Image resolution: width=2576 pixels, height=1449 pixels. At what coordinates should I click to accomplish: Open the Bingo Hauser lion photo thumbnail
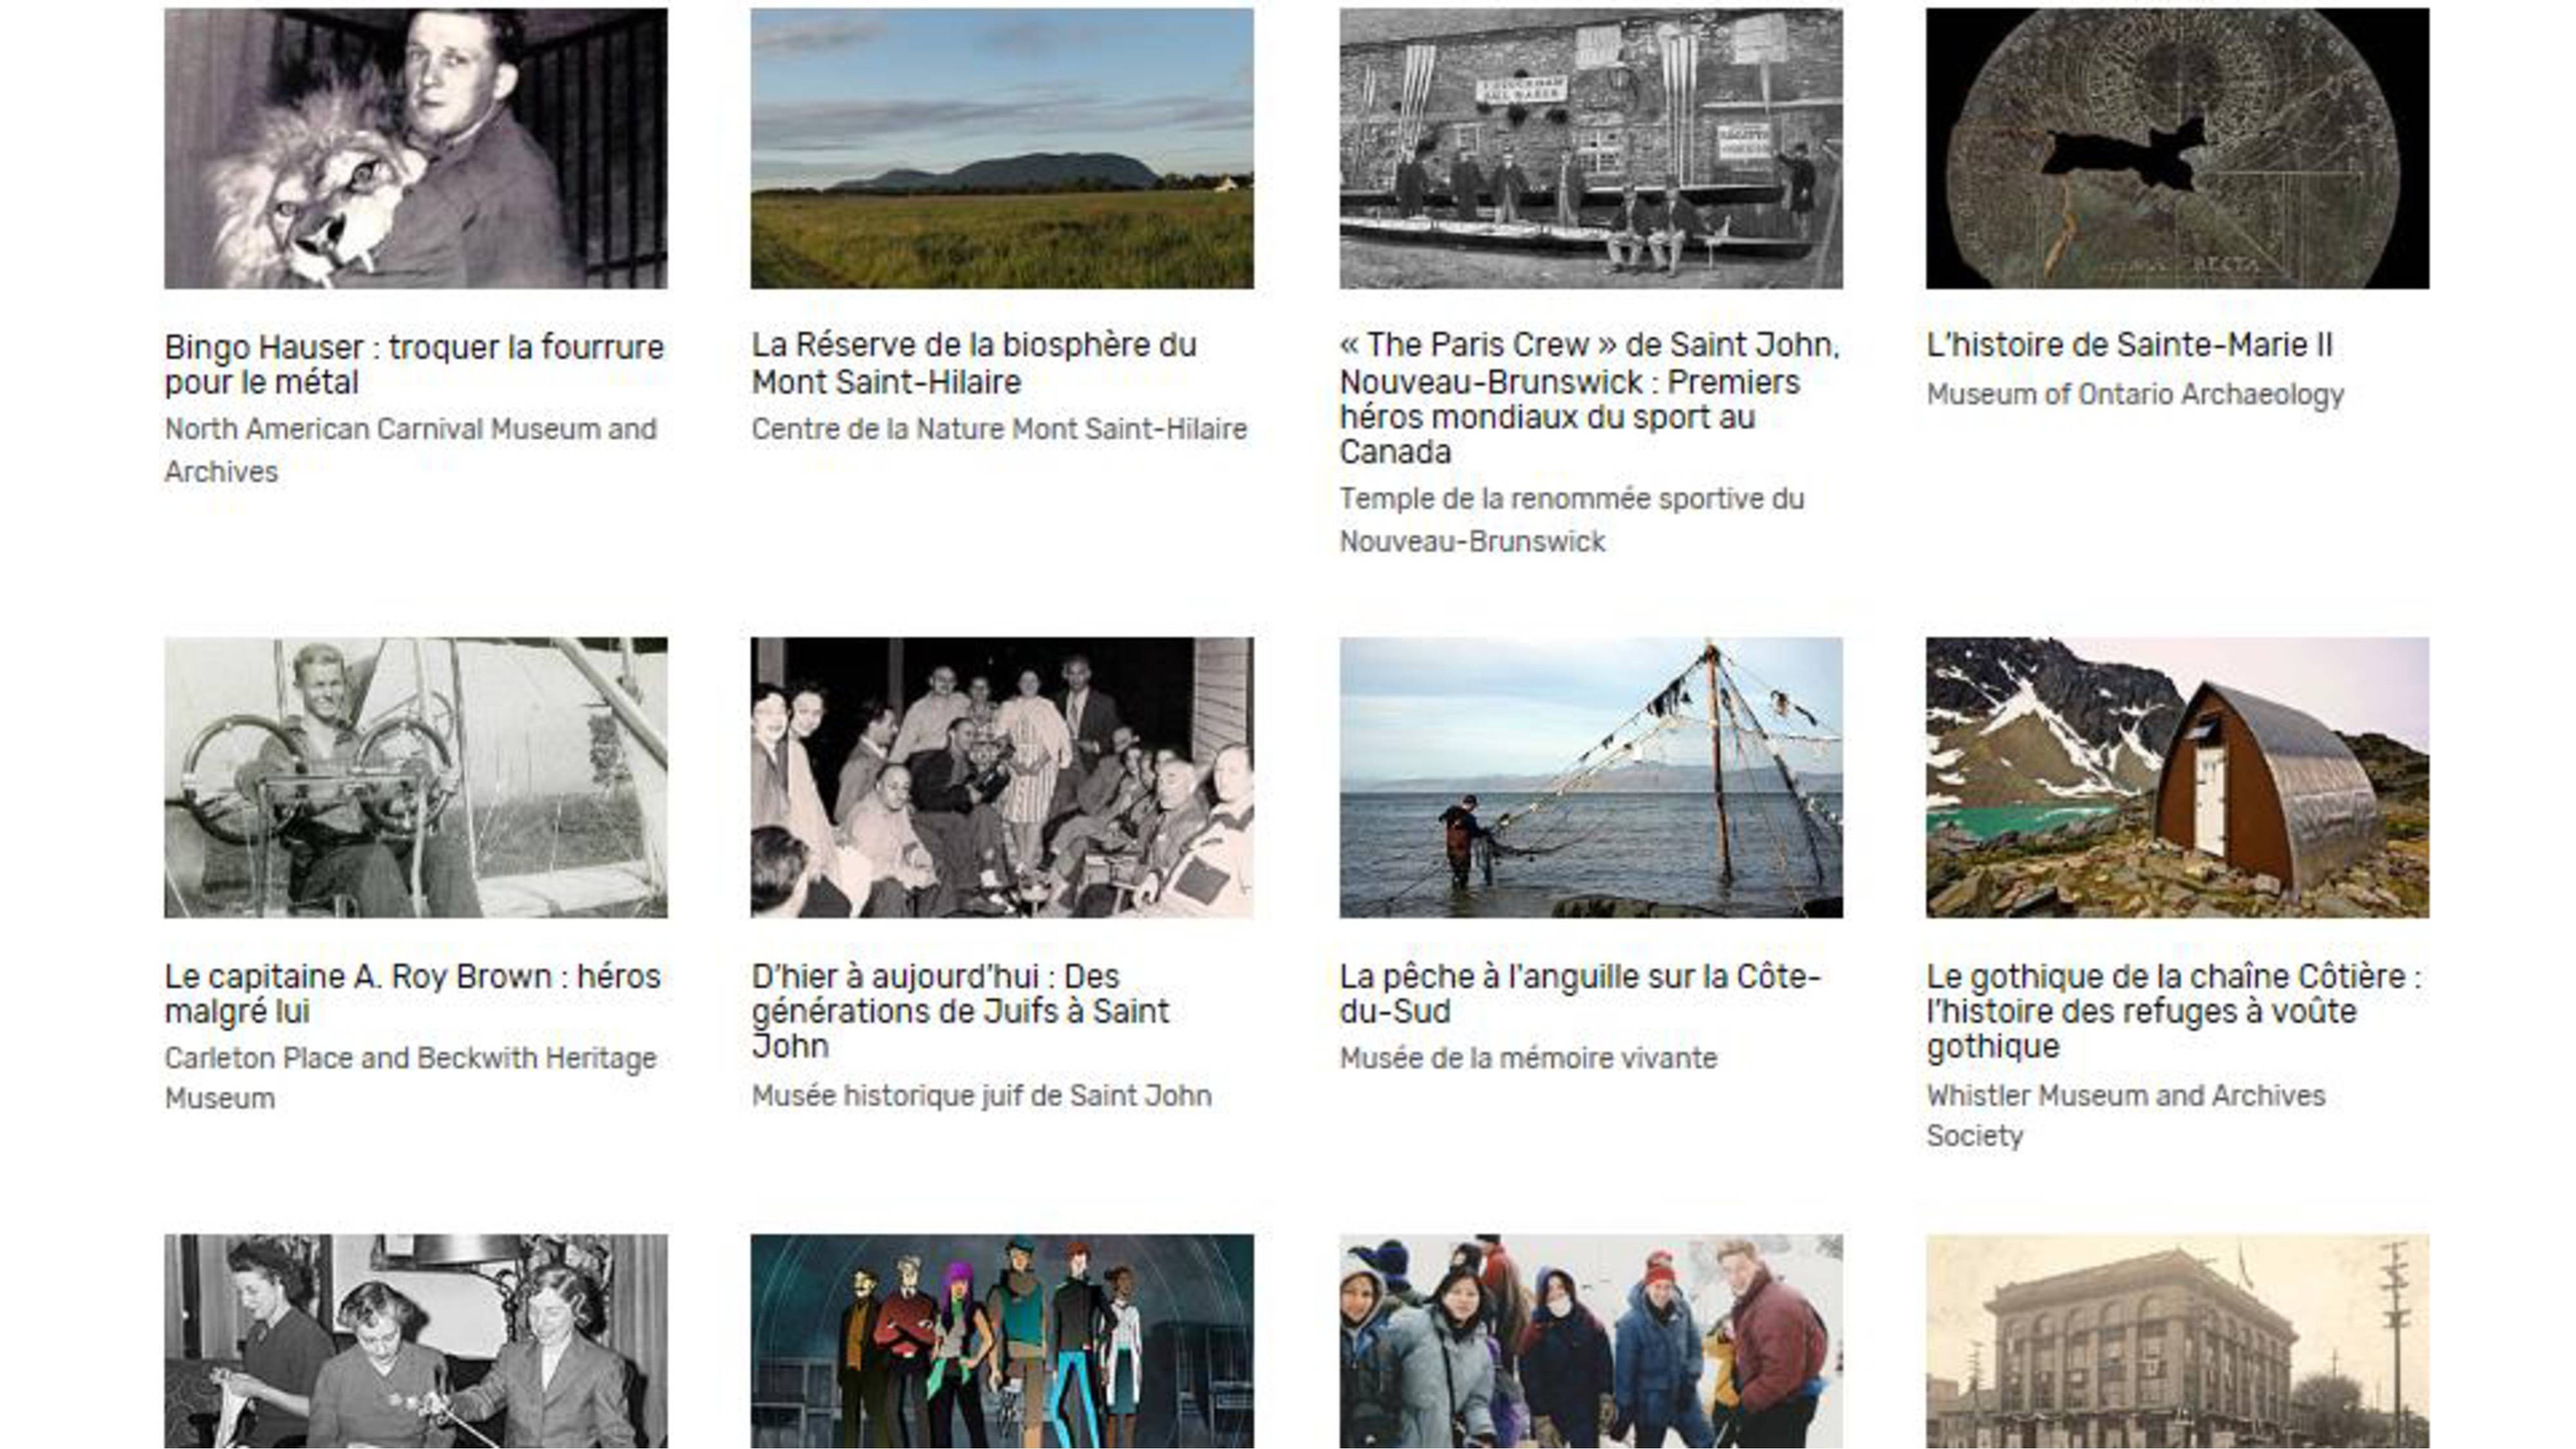click(x=416, y=148)
